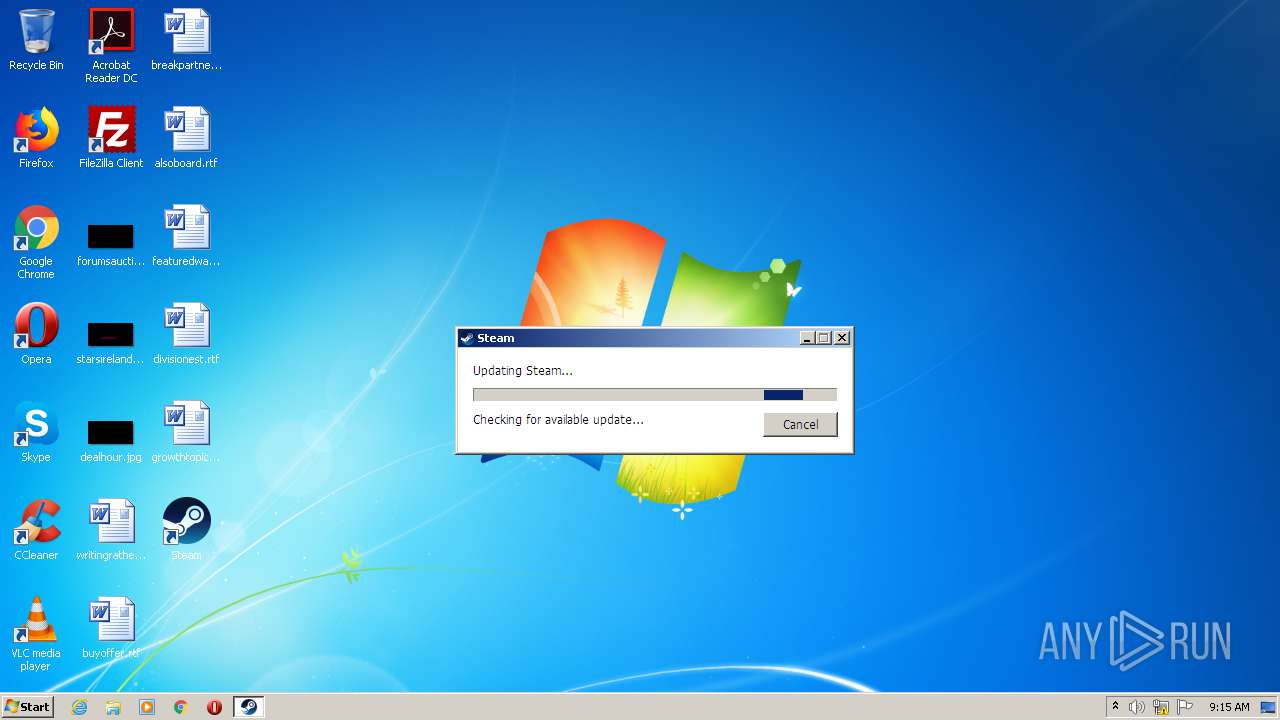Minimize the Steam update window
The width and height of the screenshot is (1280, 720).
pos(807,338)
